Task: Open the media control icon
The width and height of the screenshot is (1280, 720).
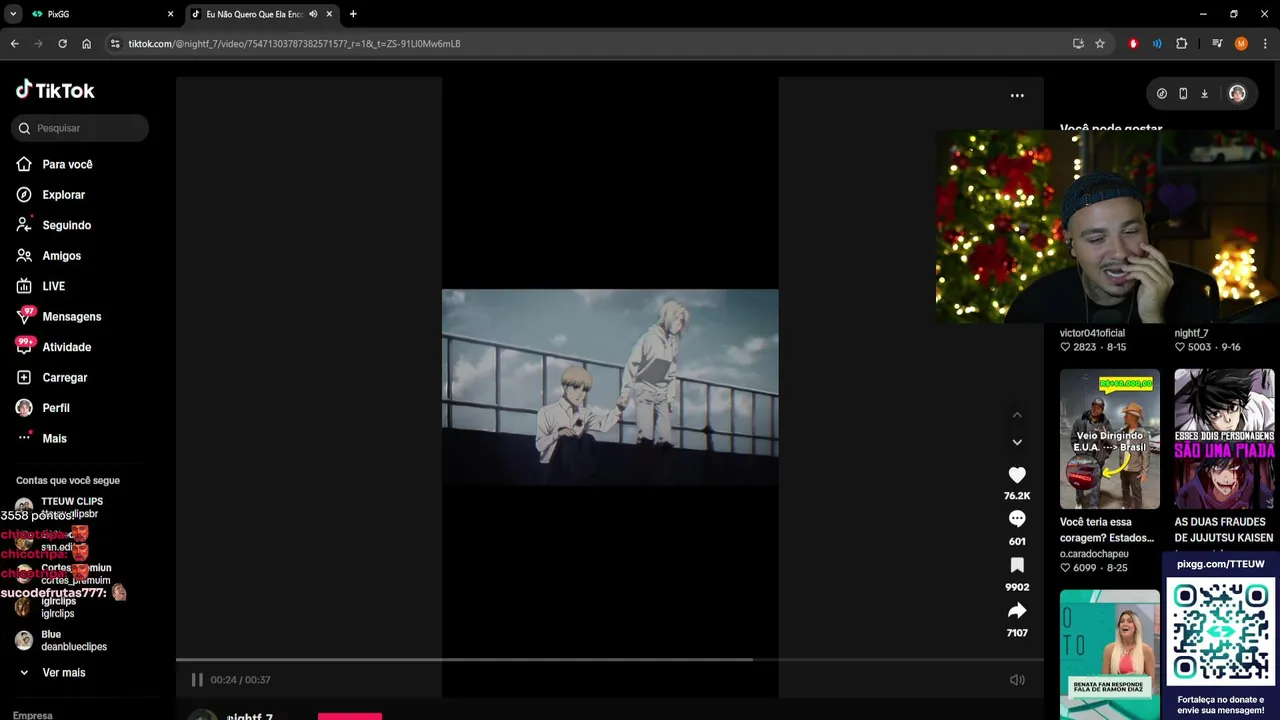Action: pyautogui.click(x=1217, y=44)
